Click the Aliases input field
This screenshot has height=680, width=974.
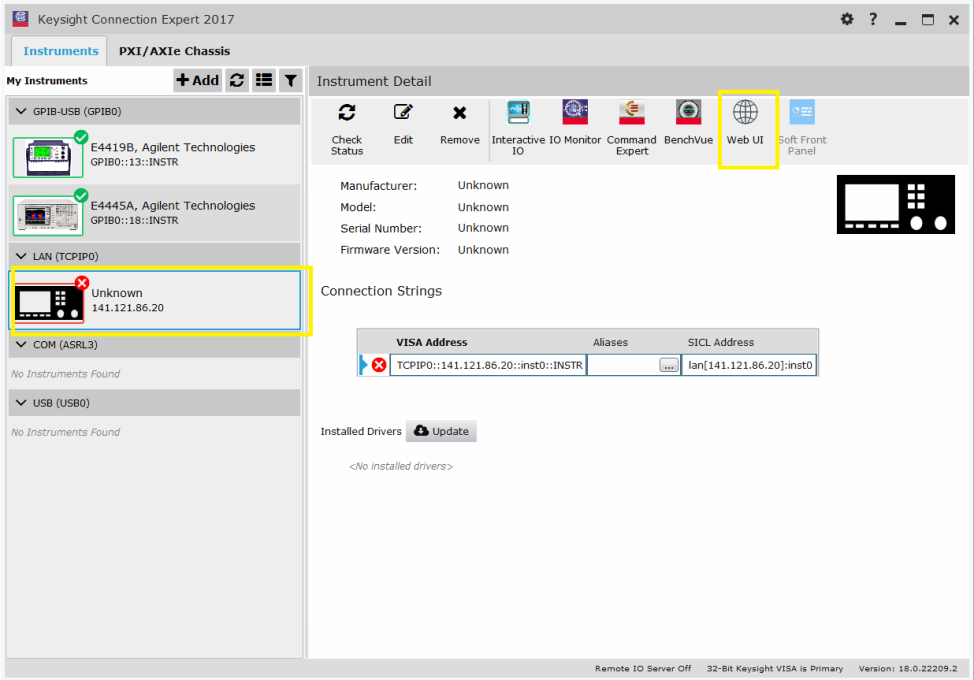623,365
